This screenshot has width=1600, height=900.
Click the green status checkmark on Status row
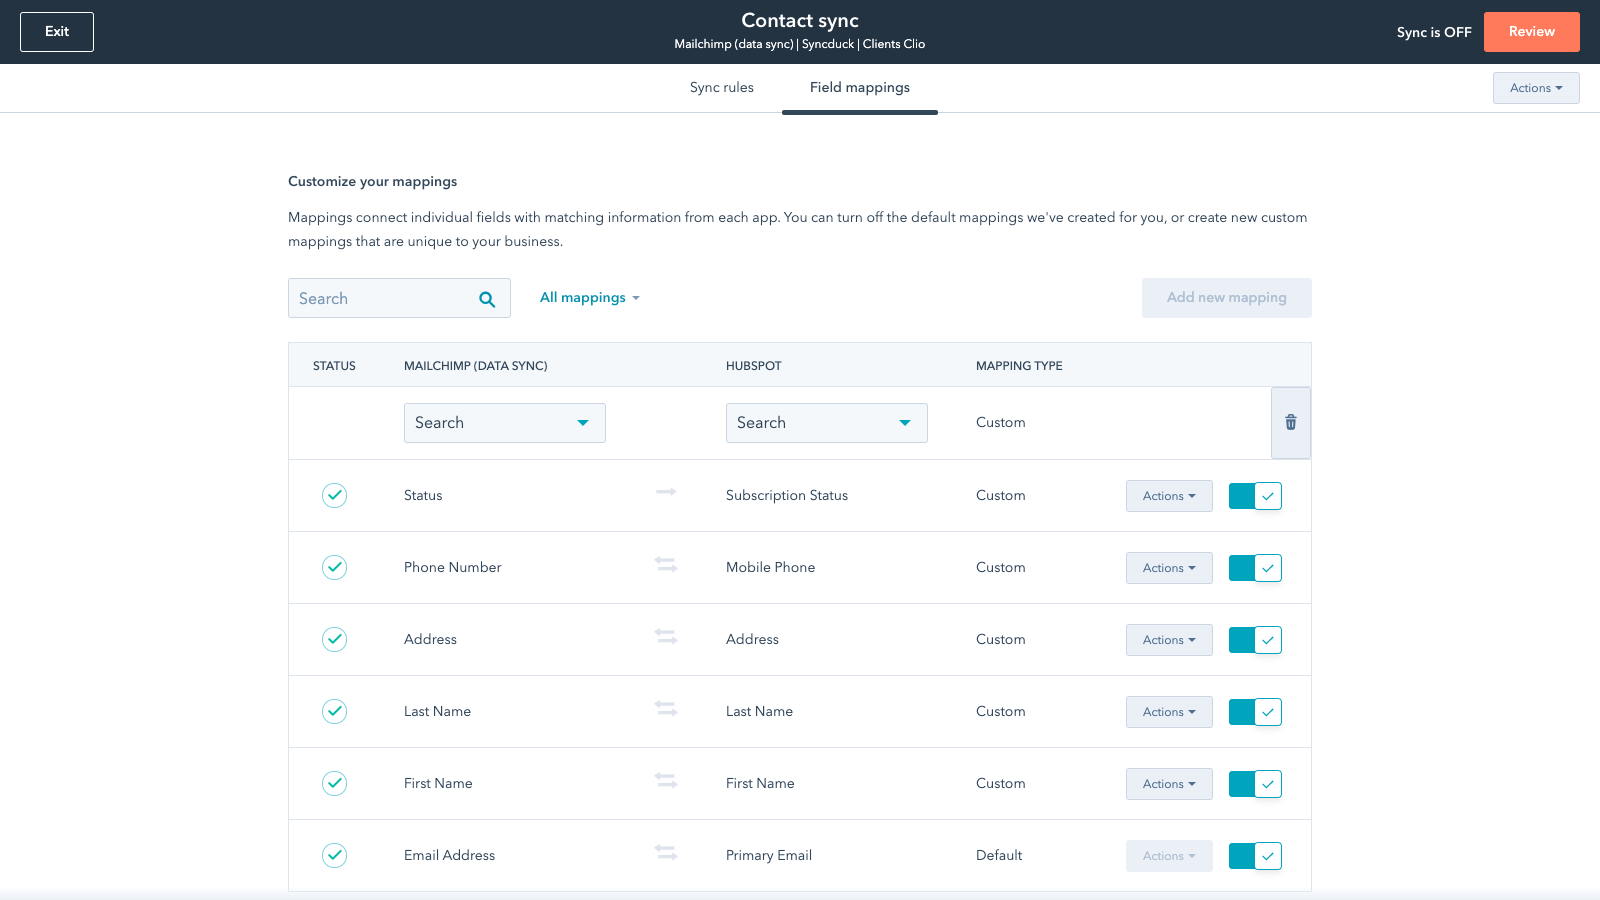point(334,495)
